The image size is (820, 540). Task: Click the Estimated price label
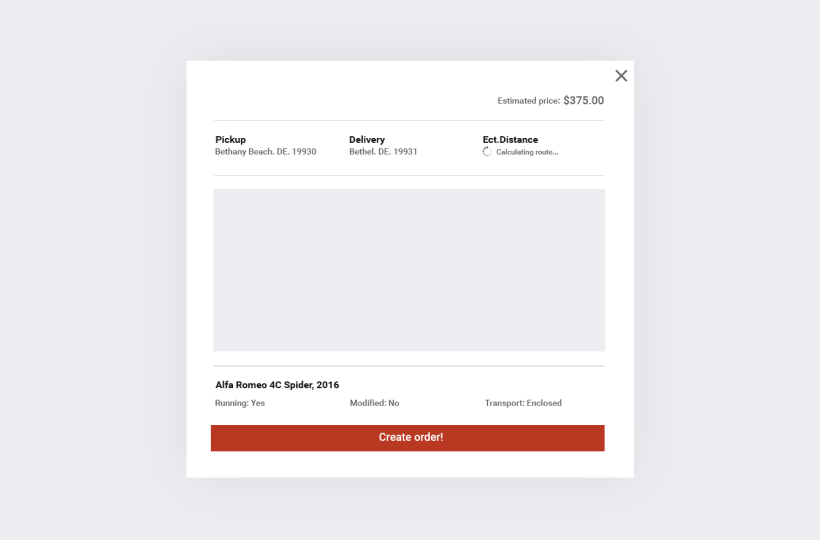[x=528, y=101]
